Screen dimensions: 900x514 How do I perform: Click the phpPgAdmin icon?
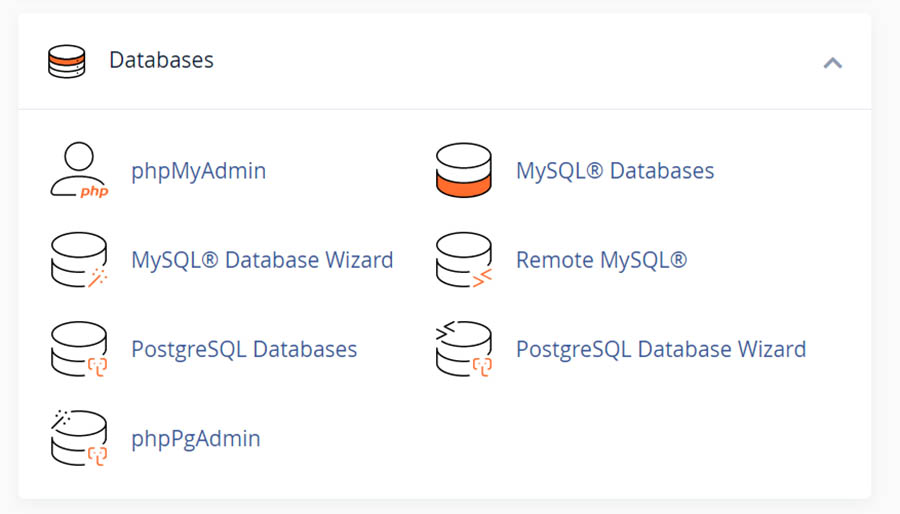(78, 438)
